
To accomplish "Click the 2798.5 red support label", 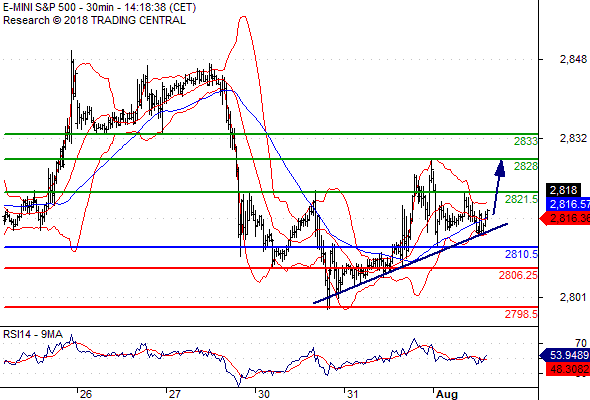I will click(522, 314).
